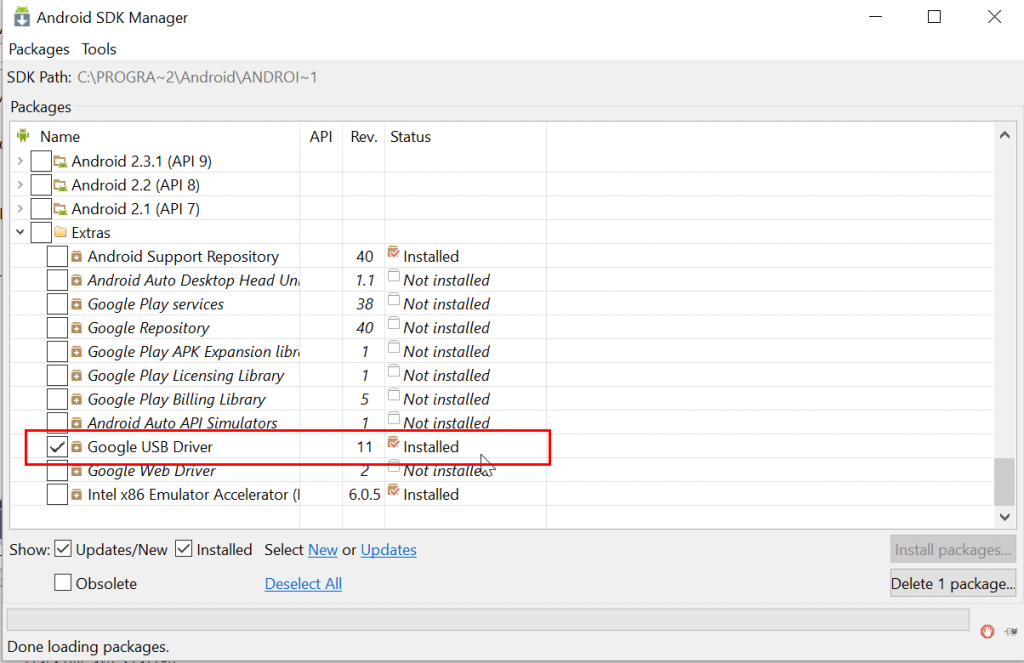Enable the Obsolete filter checkbox

(63, 582)
